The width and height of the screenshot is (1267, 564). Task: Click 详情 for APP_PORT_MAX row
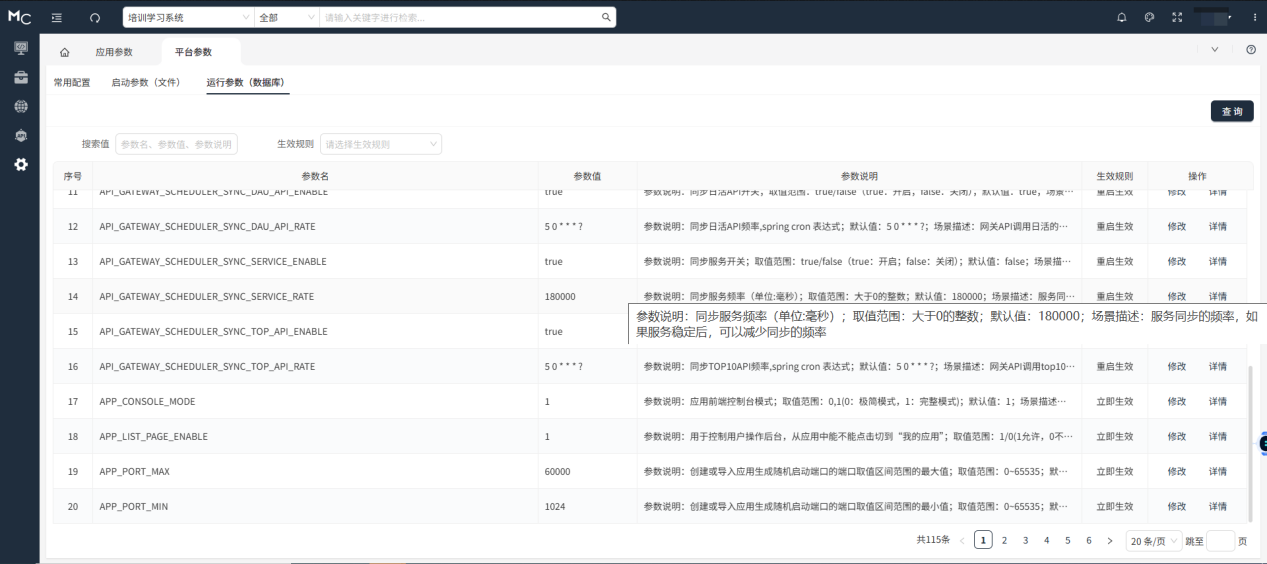1218,471
